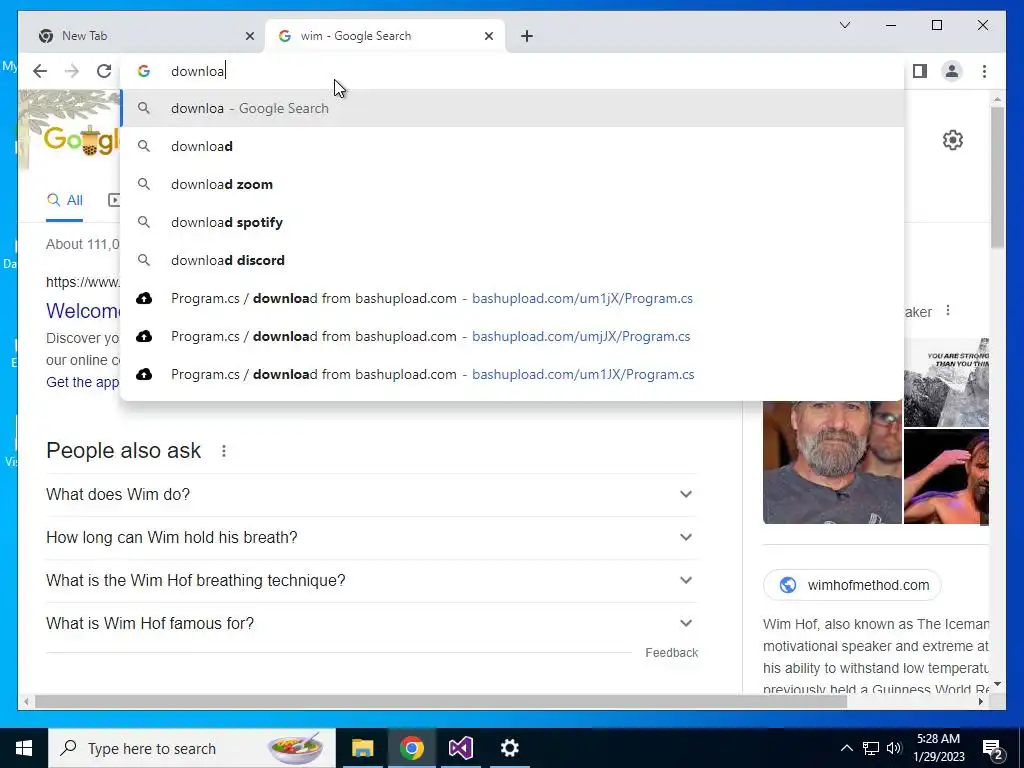This screenshot has height=768, width=1024.
Task: Open Settings from the taskbar
Action: coord(509,748)
